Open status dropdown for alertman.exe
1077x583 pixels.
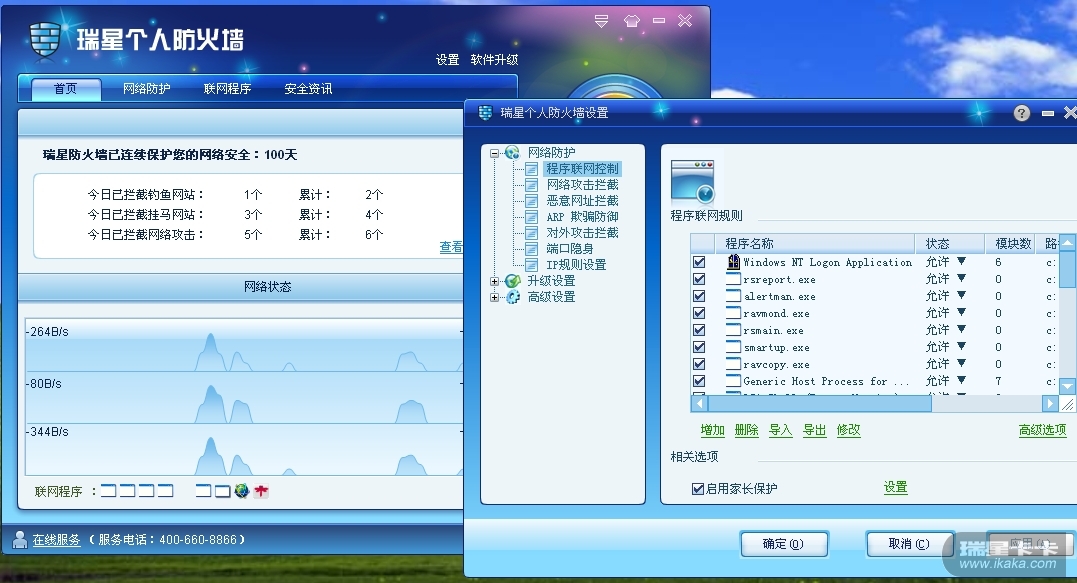coord(962,295)
